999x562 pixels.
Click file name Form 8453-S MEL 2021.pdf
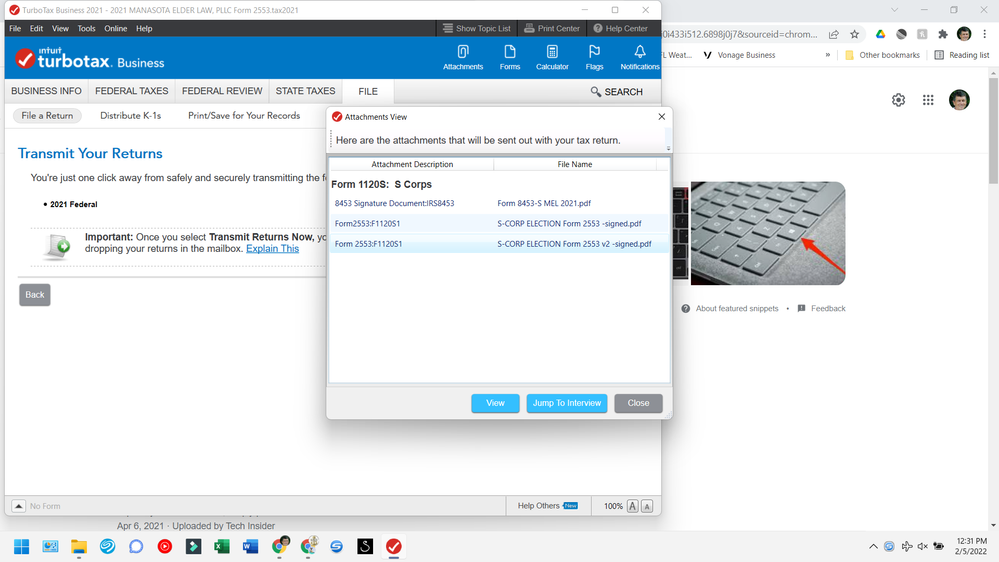(544, 203)
